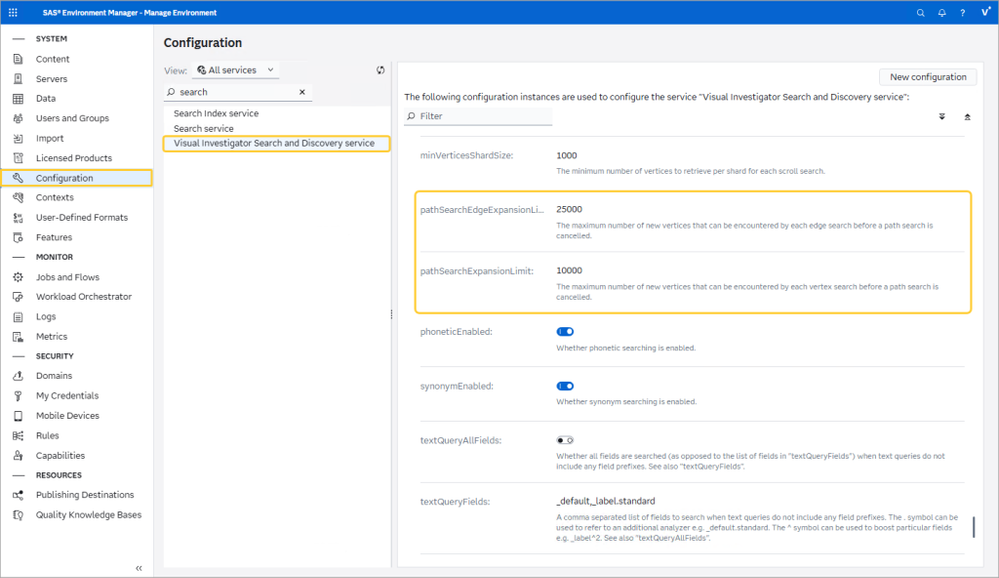The image size is (999, 578).
Task: Open Jobs and Flows page label
Action: 68,277
